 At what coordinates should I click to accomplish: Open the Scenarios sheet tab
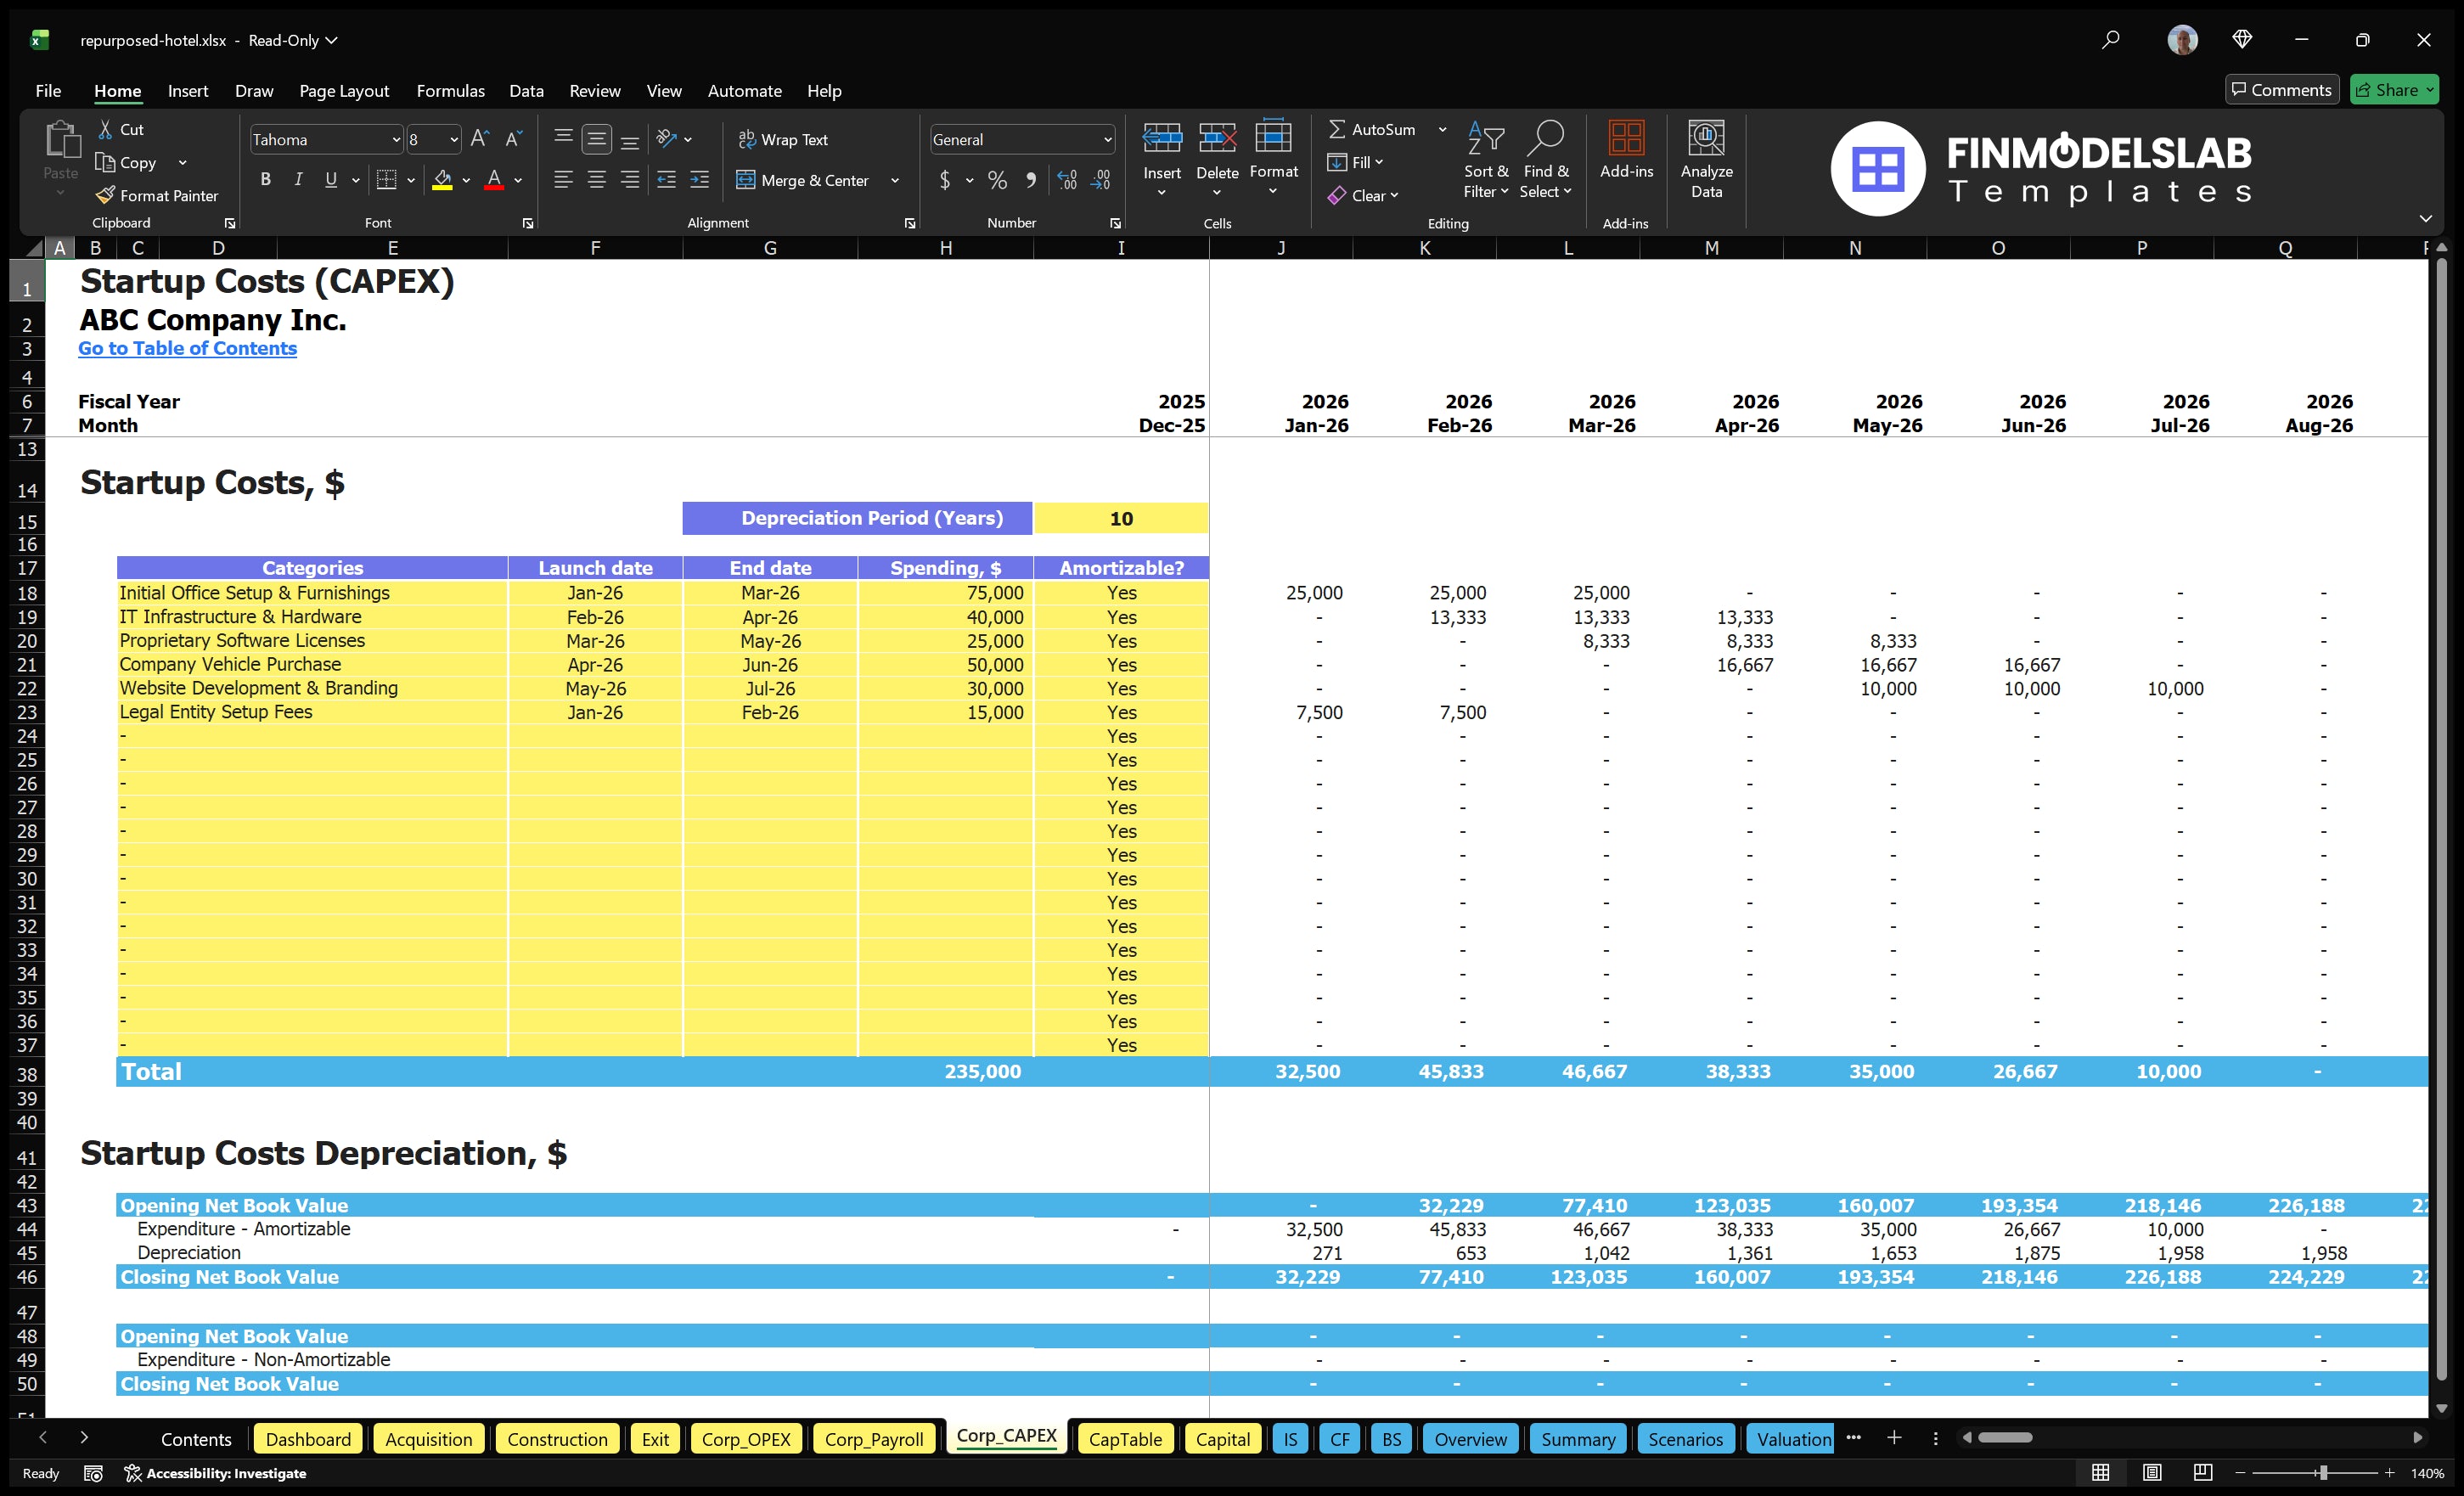tap(1685, 1438)
